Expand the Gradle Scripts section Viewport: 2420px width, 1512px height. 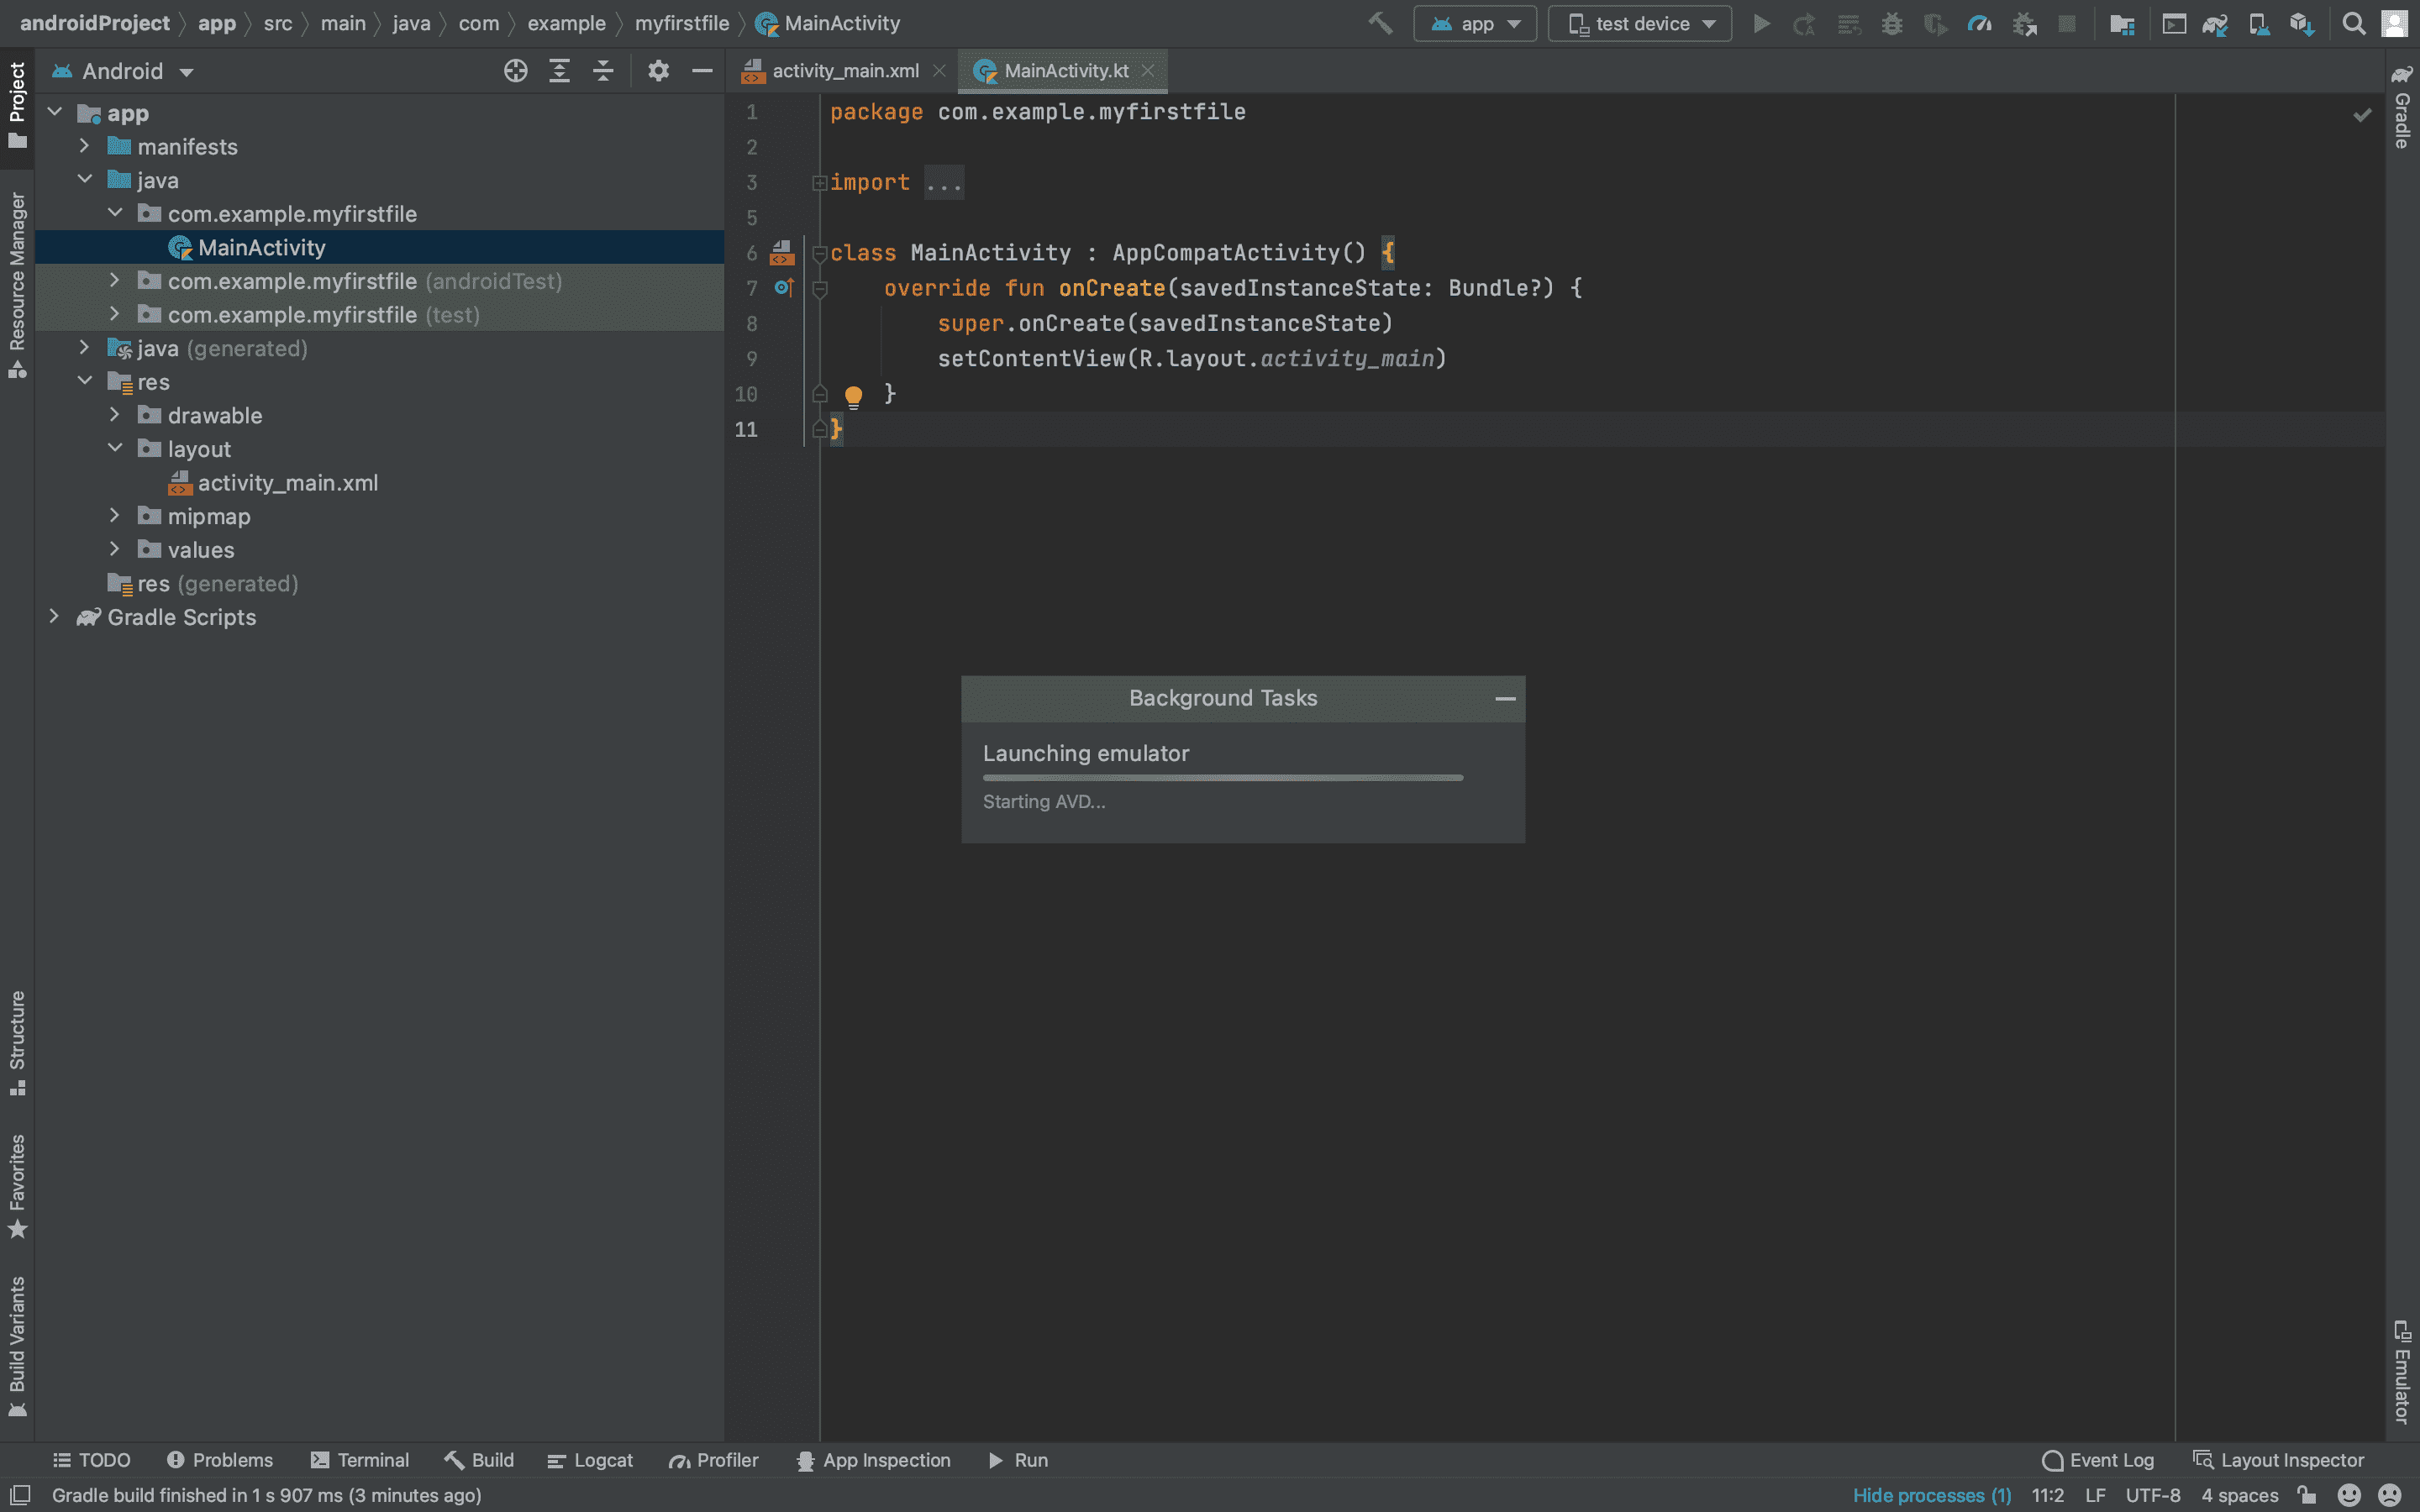[x=54, y=615]
